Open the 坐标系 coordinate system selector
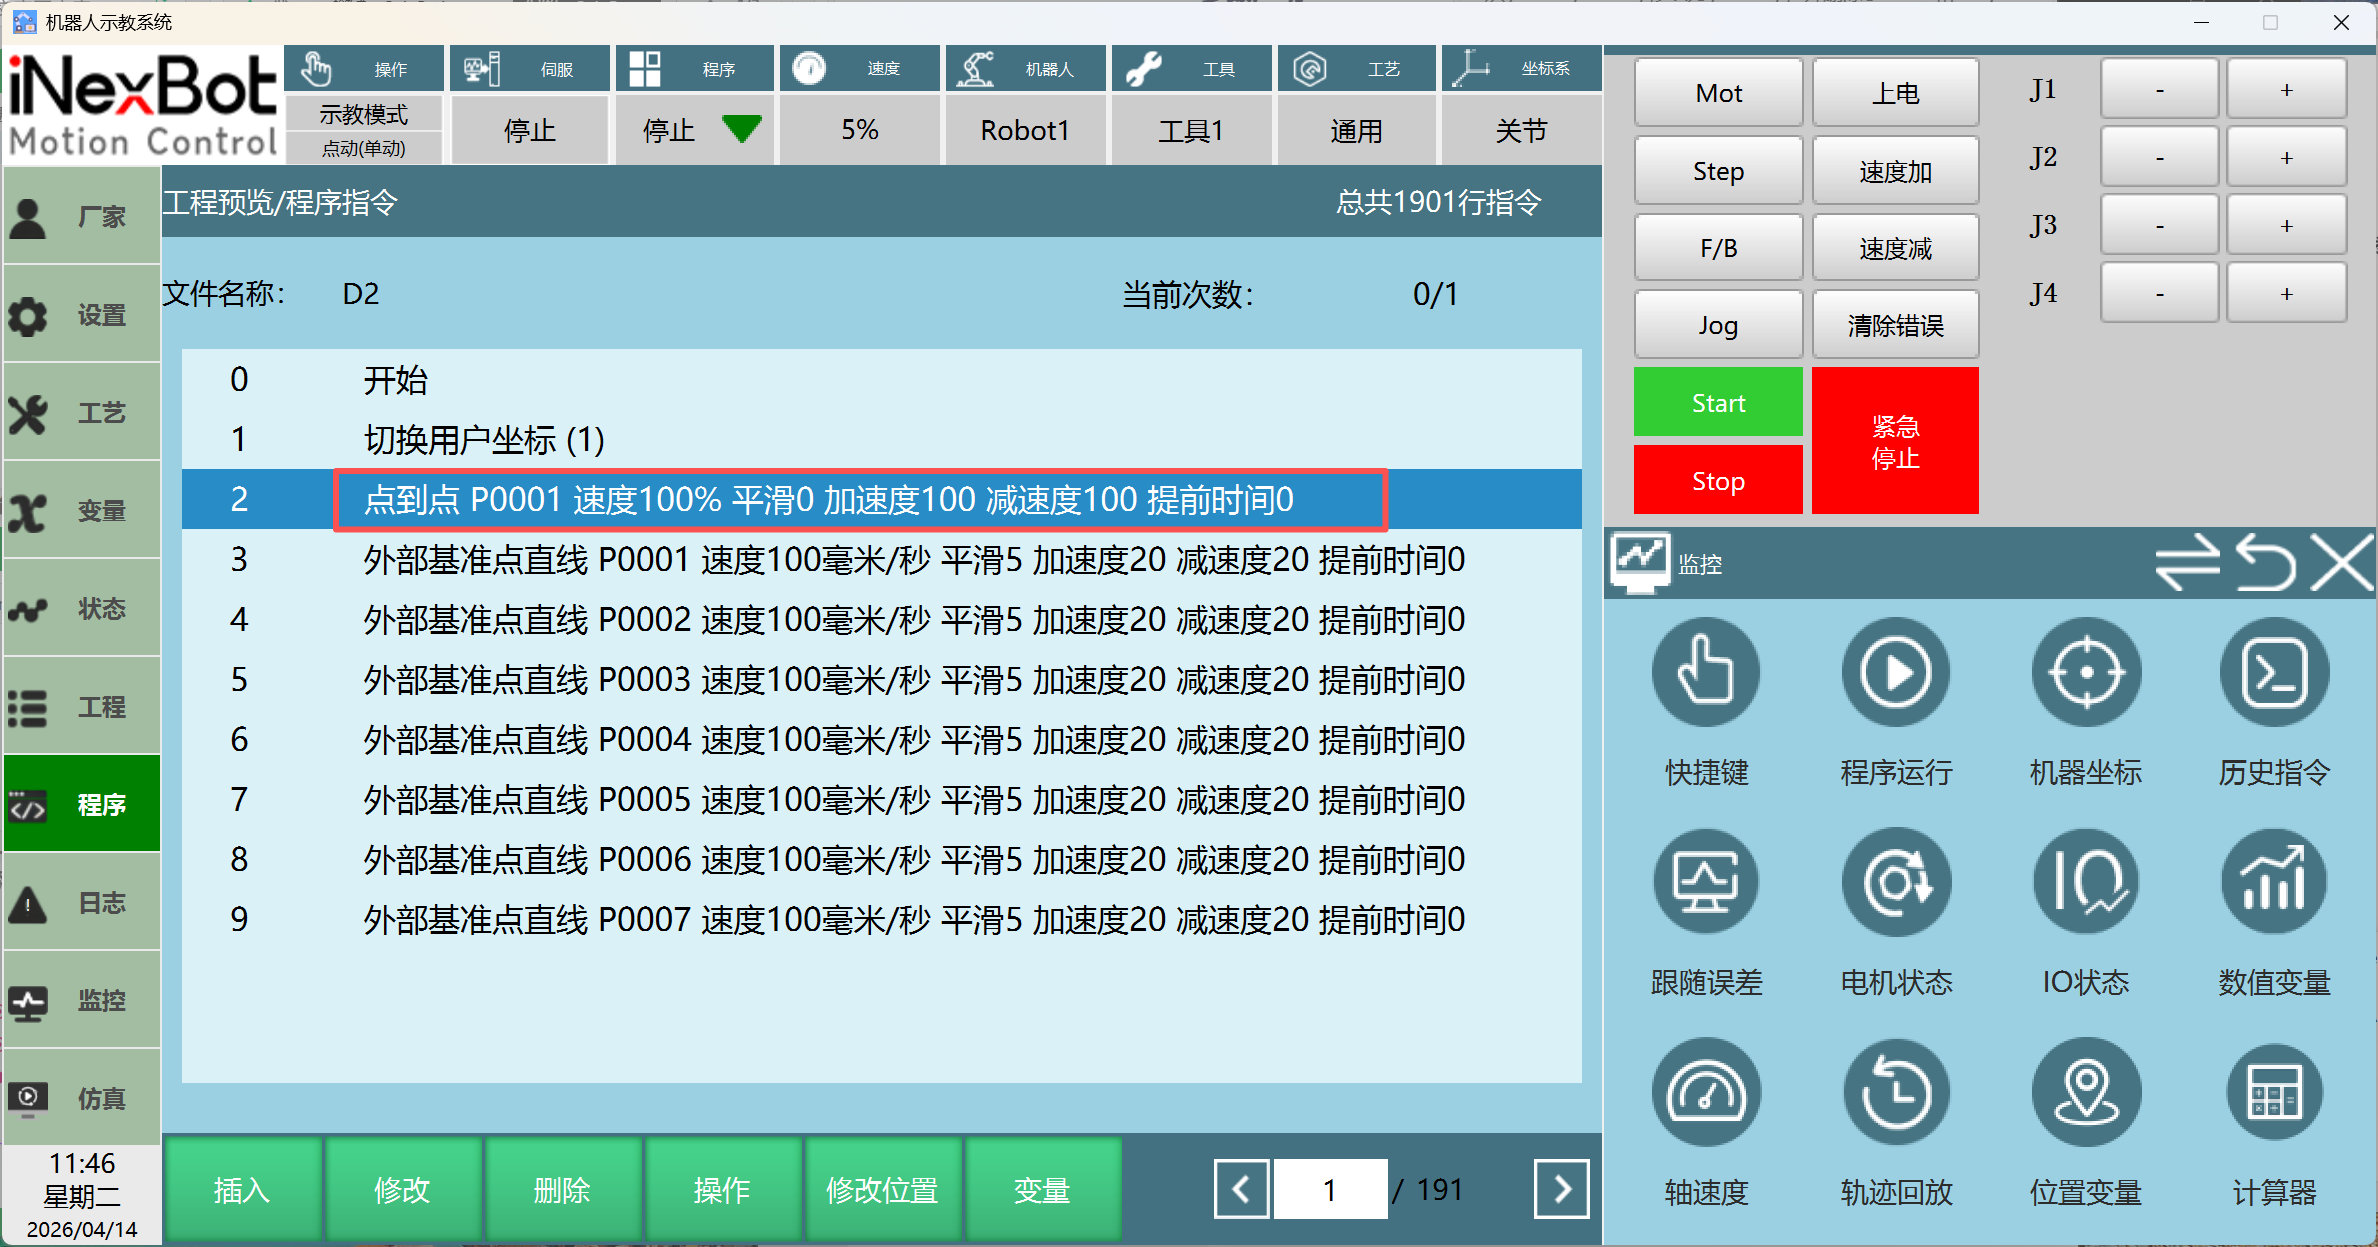 1520,105
